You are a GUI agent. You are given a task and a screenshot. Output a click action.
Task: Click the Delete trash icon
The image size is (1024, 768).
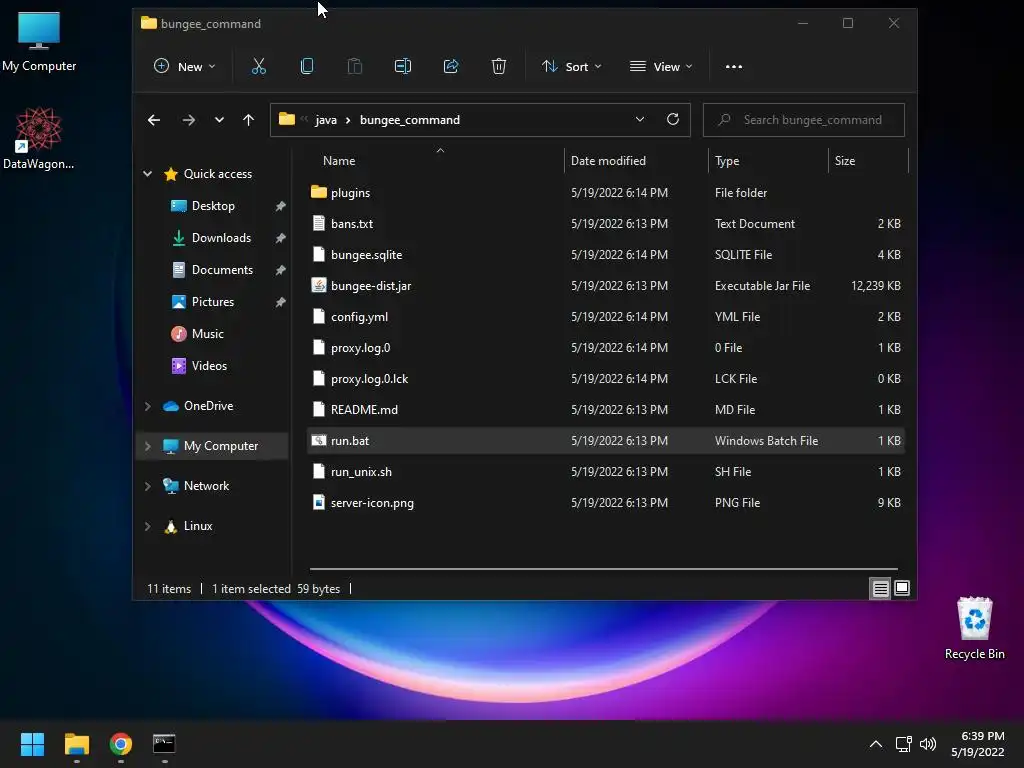[x=499, y=66]
